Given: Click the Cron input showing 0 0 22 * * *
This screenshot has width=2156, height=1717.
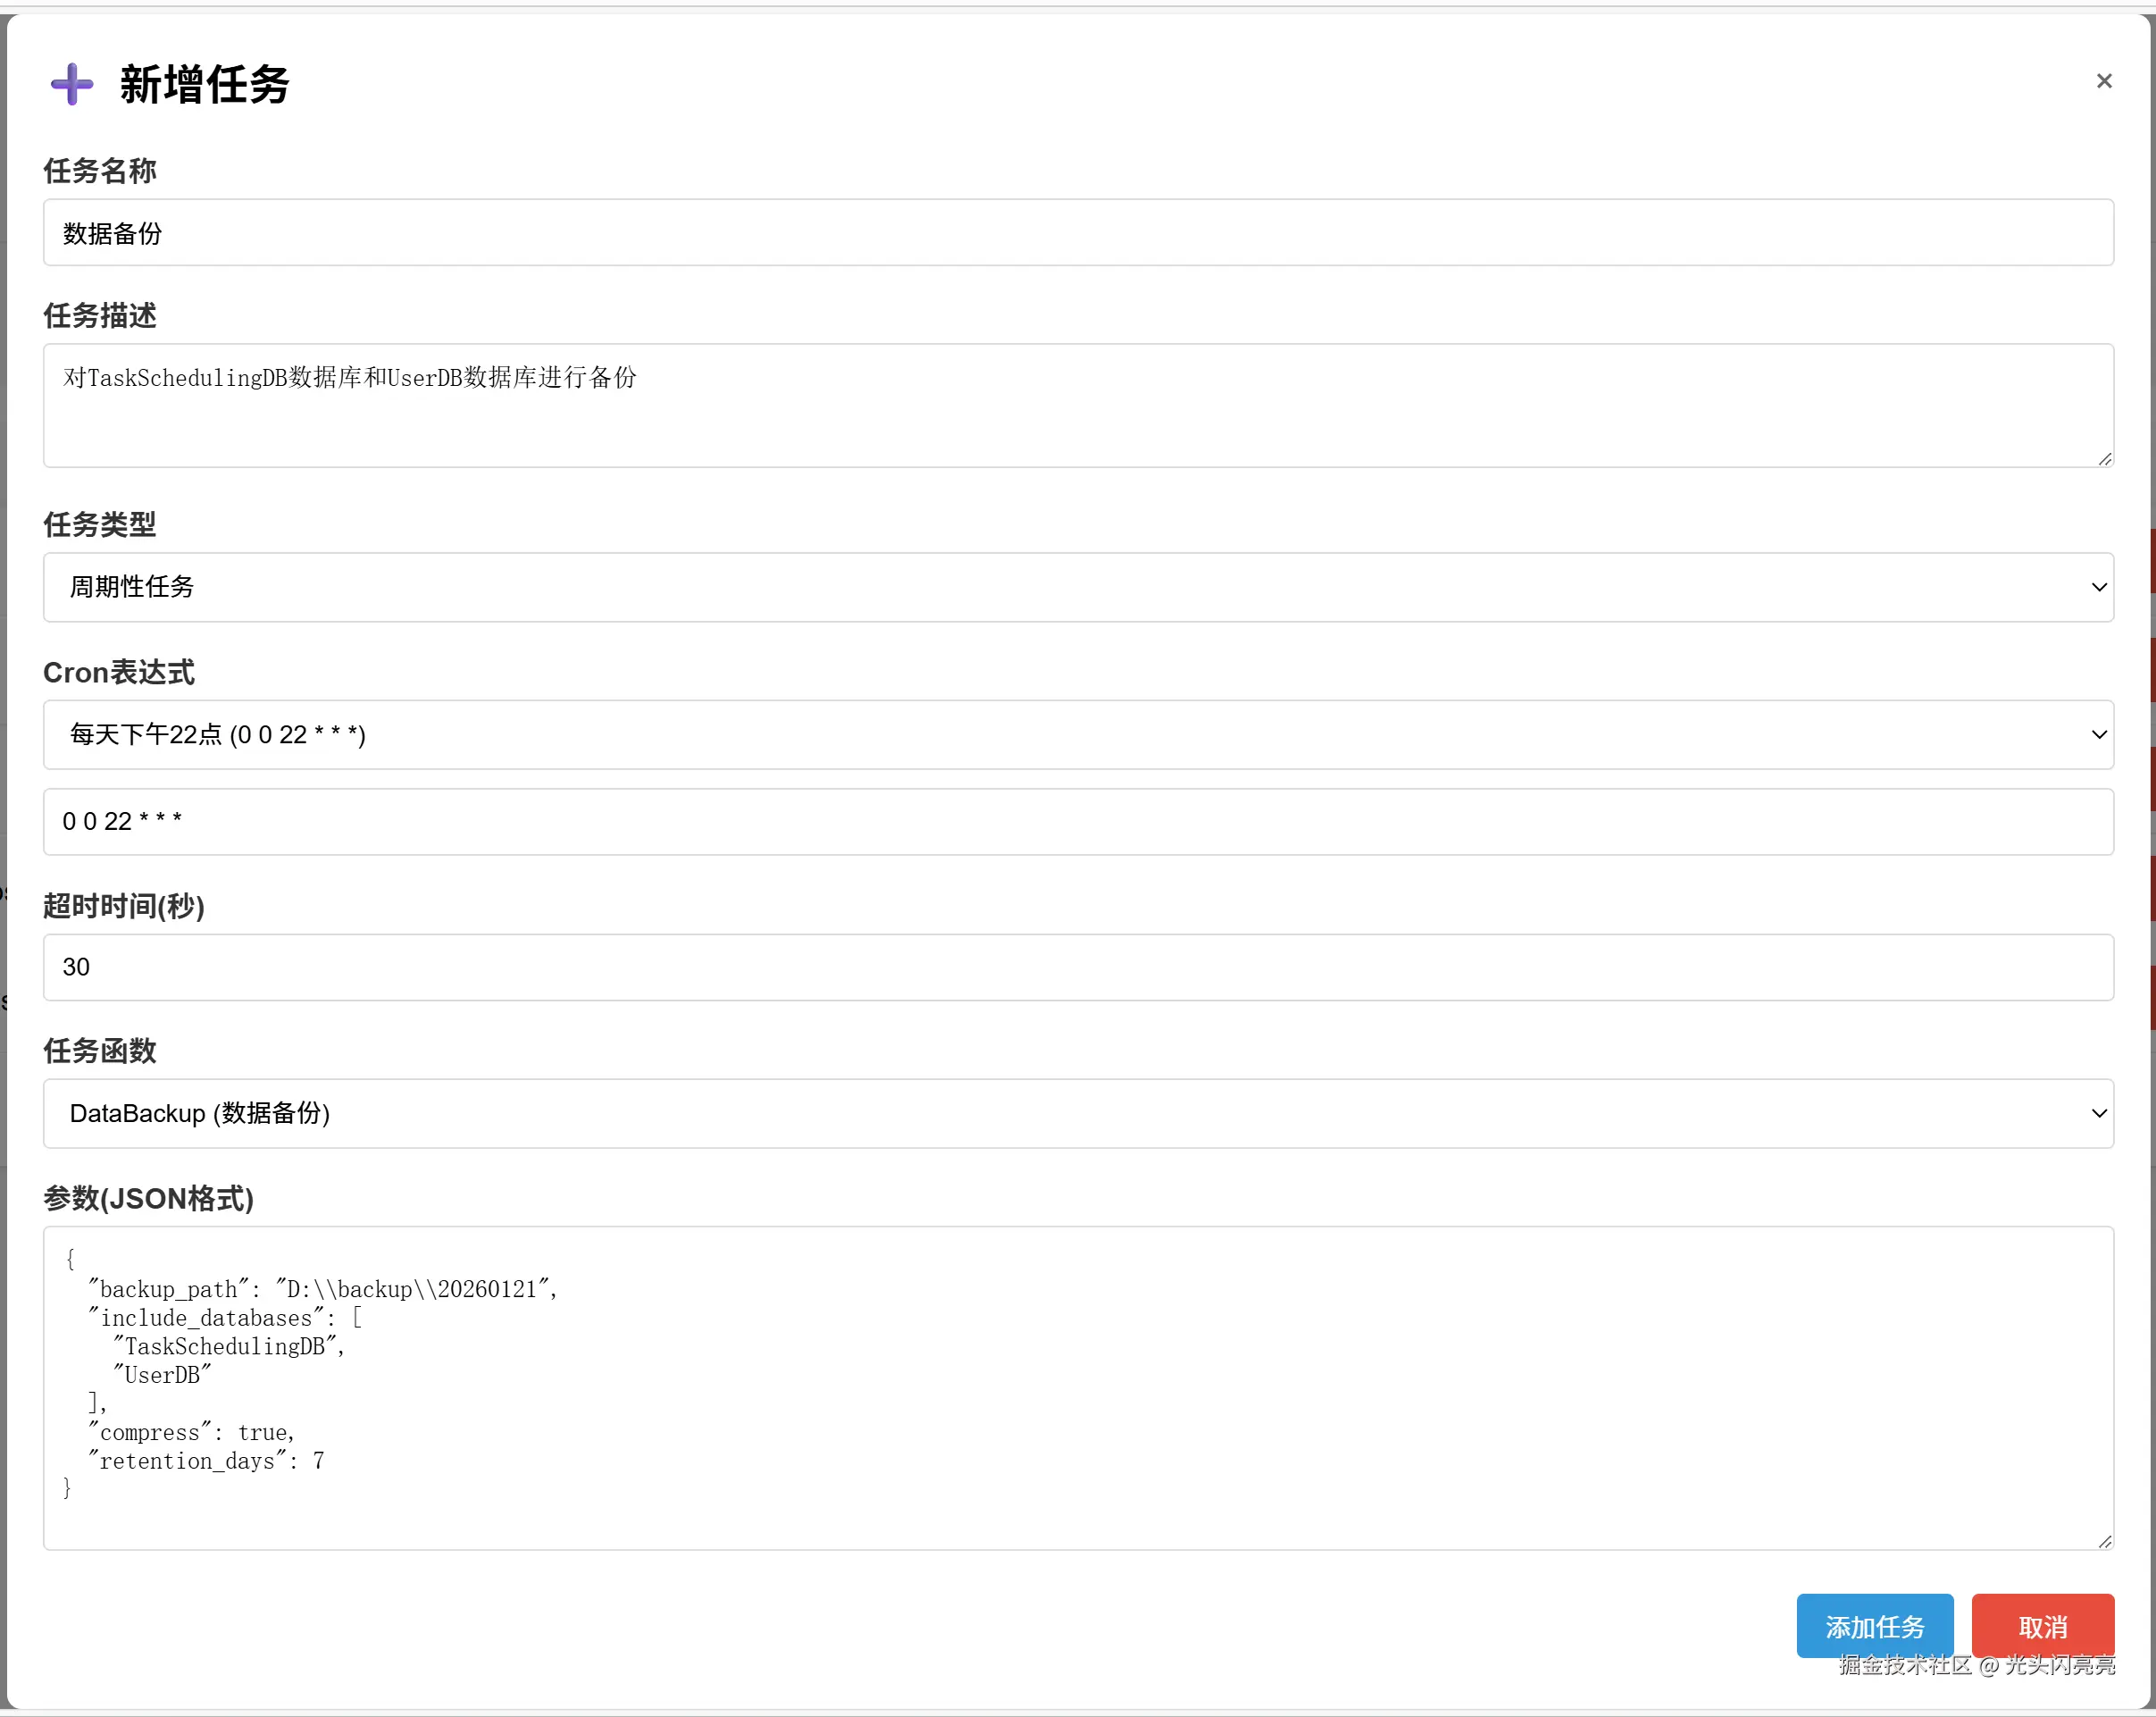Looking at the screenshot, I should 1077,822.
